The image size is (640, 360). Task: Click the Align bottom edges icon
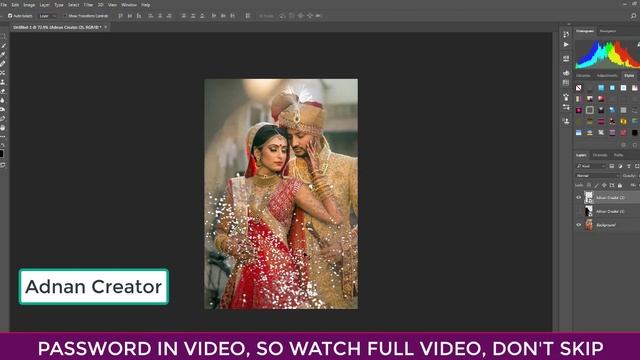139,16
